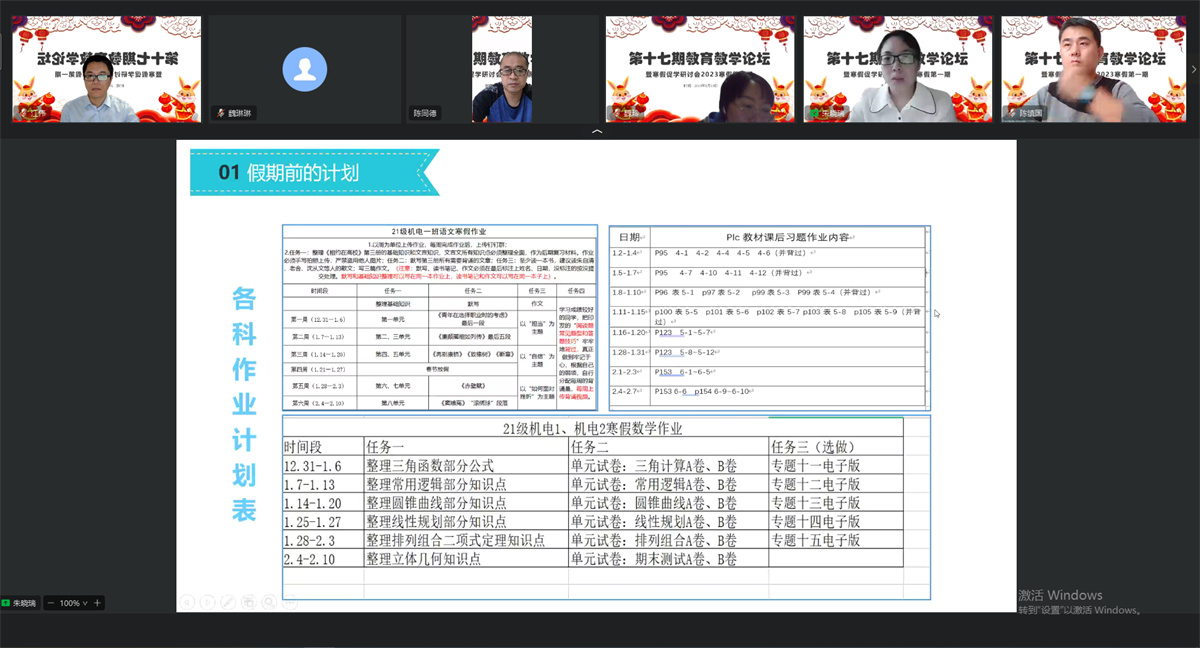Click the table title 21级机电1、机电2寒假数学作业
The width and height of the screenshot is (1200, 648).
point(592,428)
